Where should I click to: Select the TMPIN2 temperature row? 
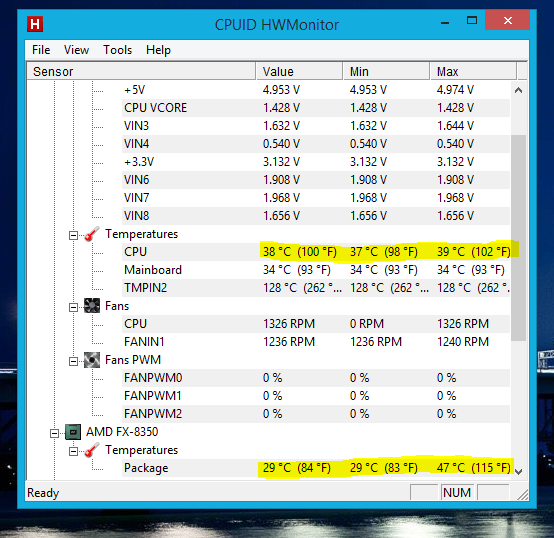click(316, 288)
